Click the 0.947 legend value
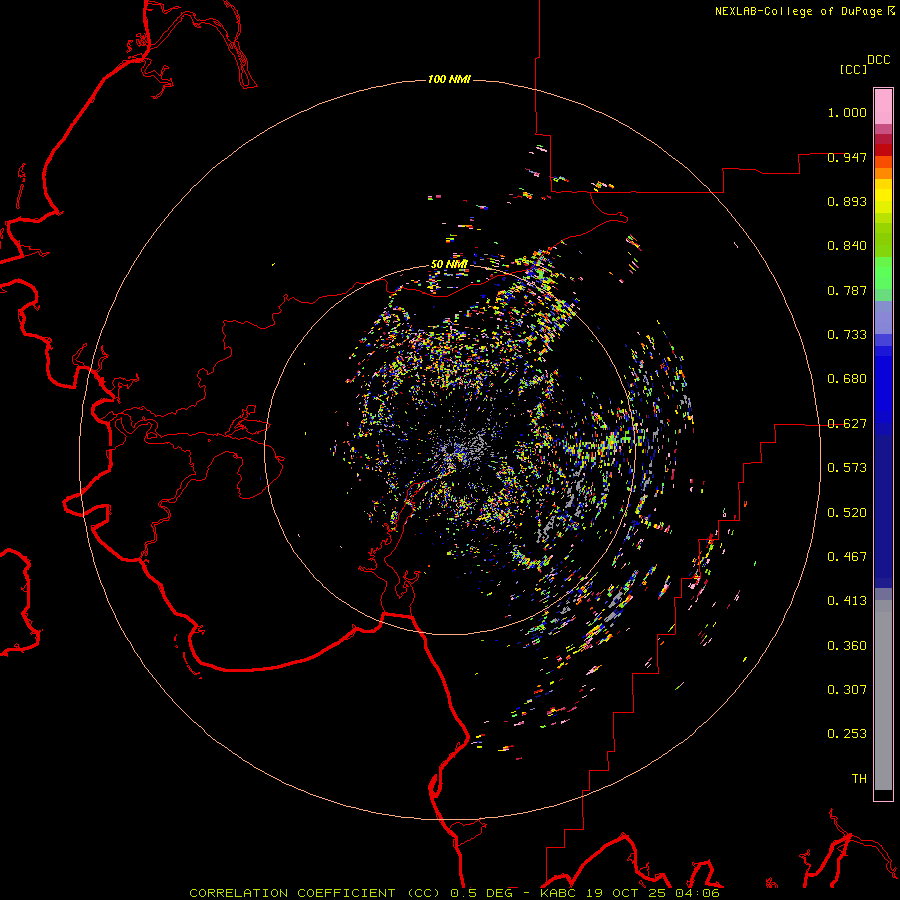Viewport: 900px width, 900px height. click(847, 157)
